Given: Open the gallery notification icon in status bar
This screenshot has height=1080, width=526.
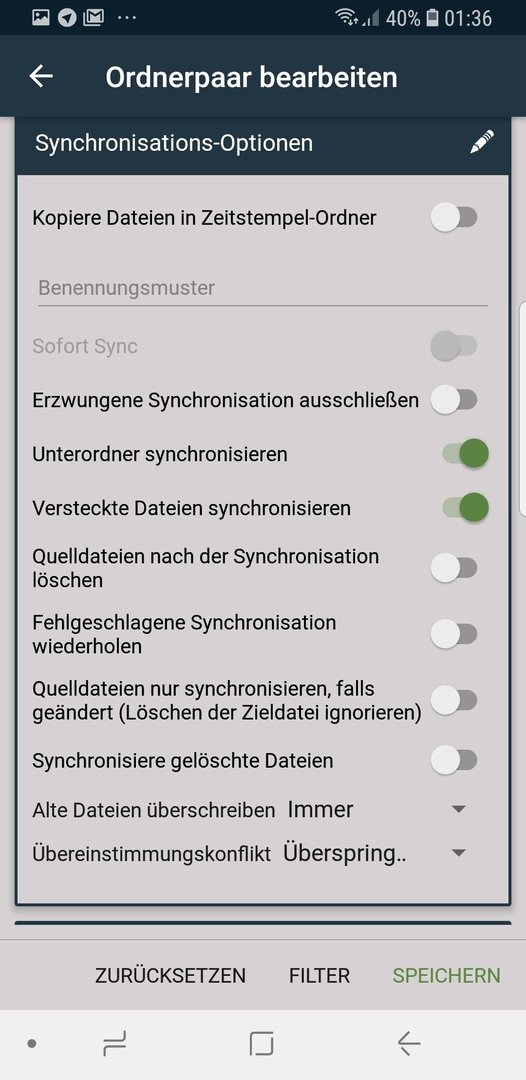Looking at the screenshot, I should (41, 17).
